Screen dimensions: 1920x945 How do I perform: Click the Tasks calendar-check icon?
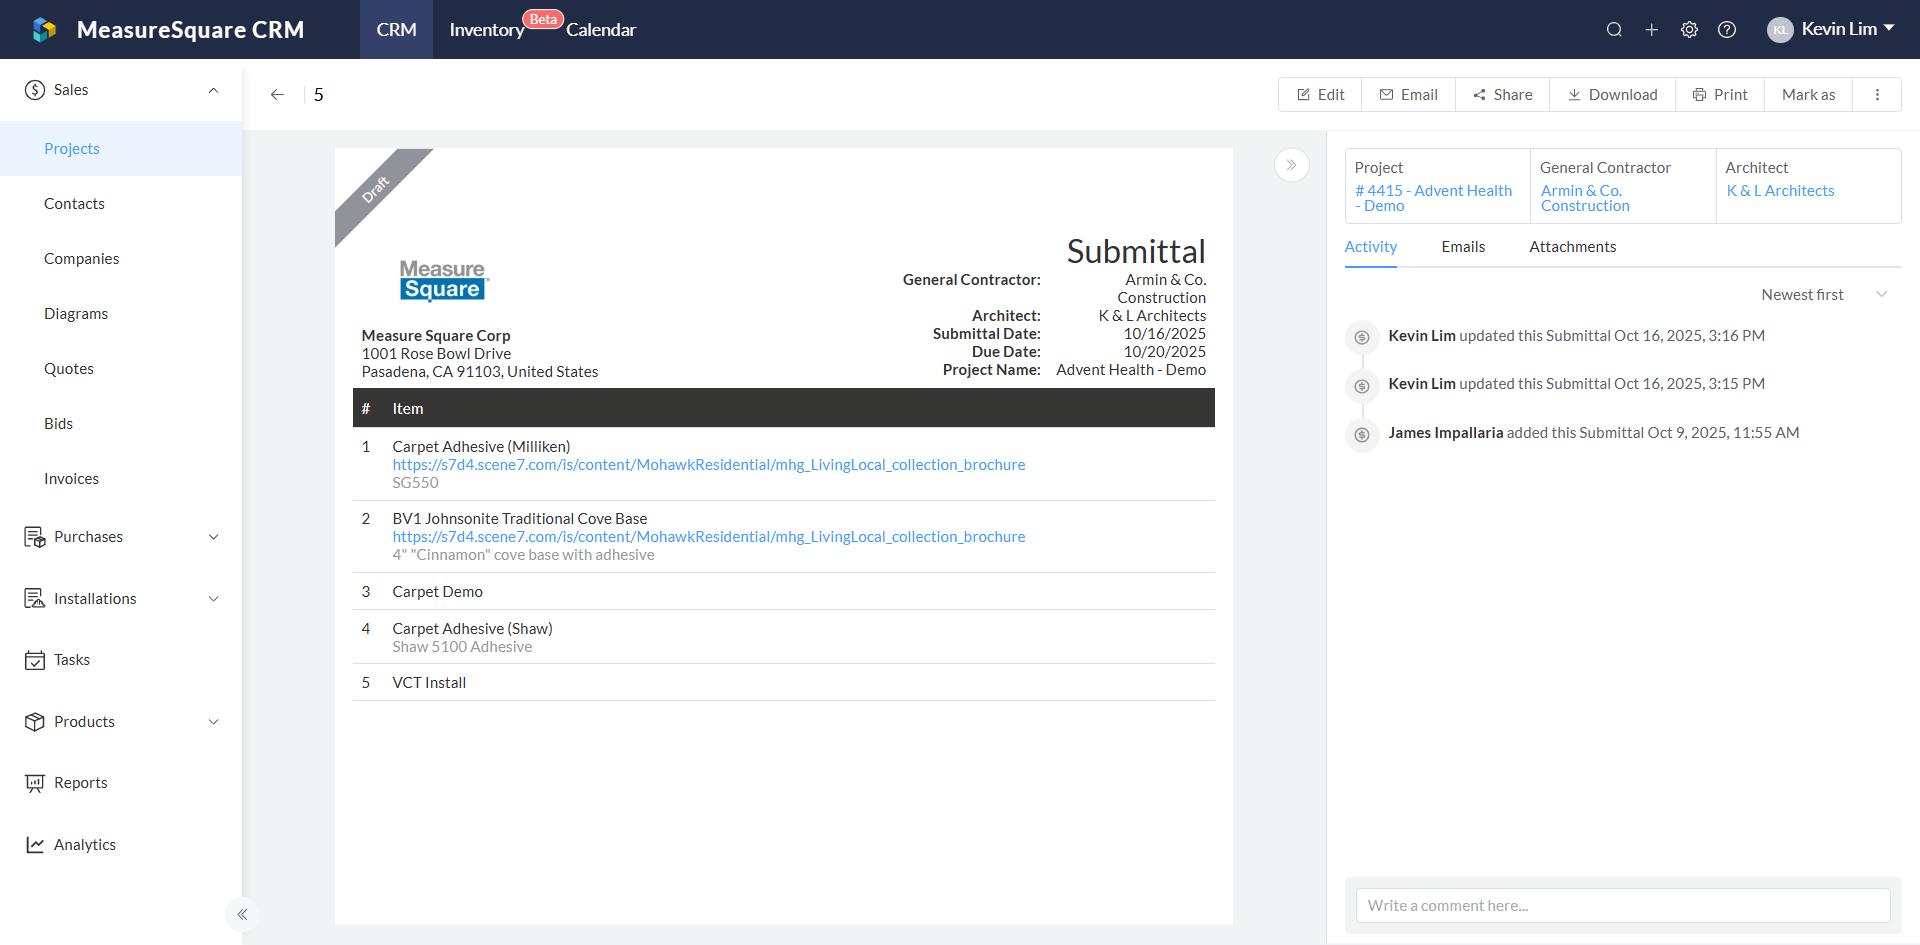coord(35,660)
